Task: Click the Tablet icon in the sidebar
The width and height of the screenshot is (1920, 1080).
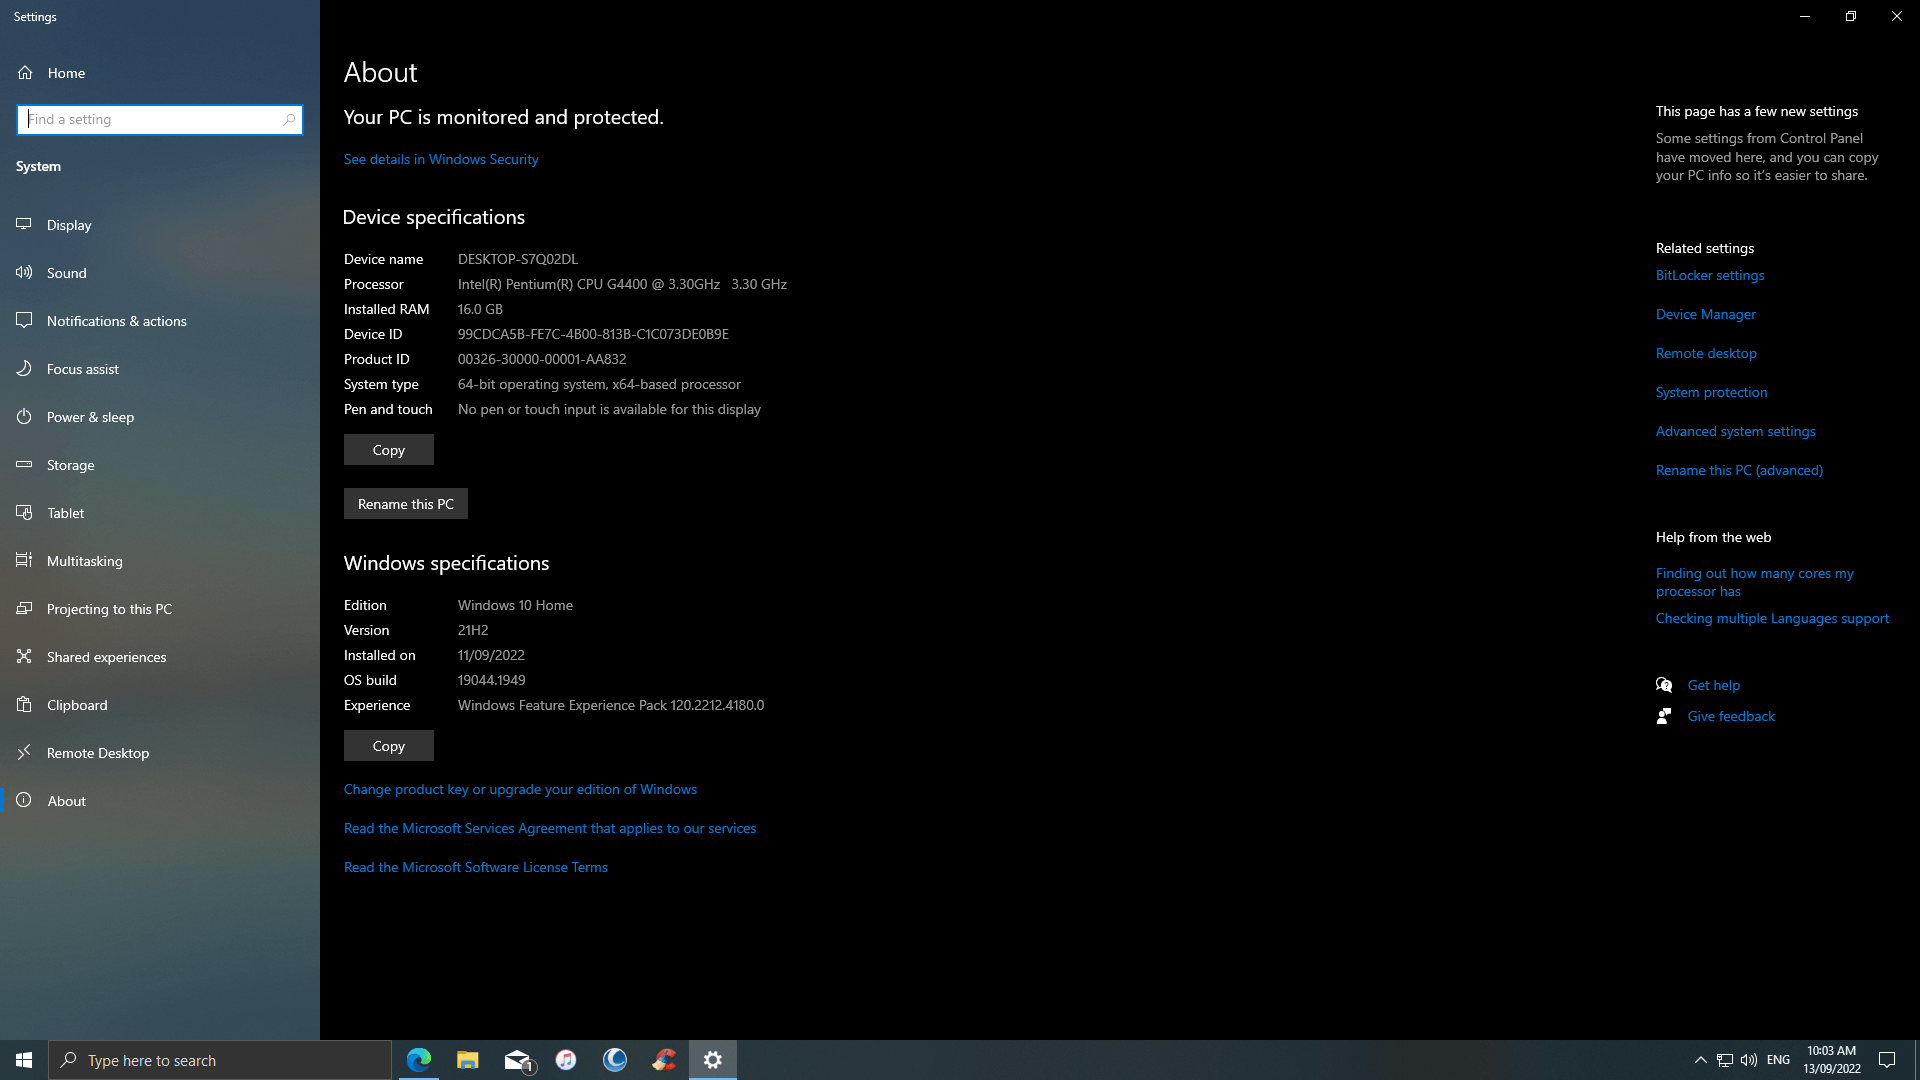Action: (24, 512)
